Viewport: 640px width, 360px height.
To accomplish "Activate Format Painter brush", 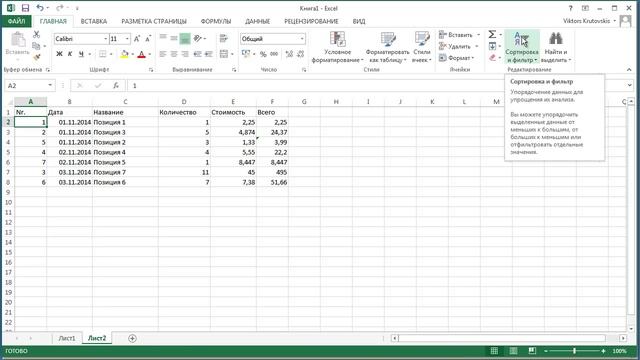I will [x=36, y=58].
